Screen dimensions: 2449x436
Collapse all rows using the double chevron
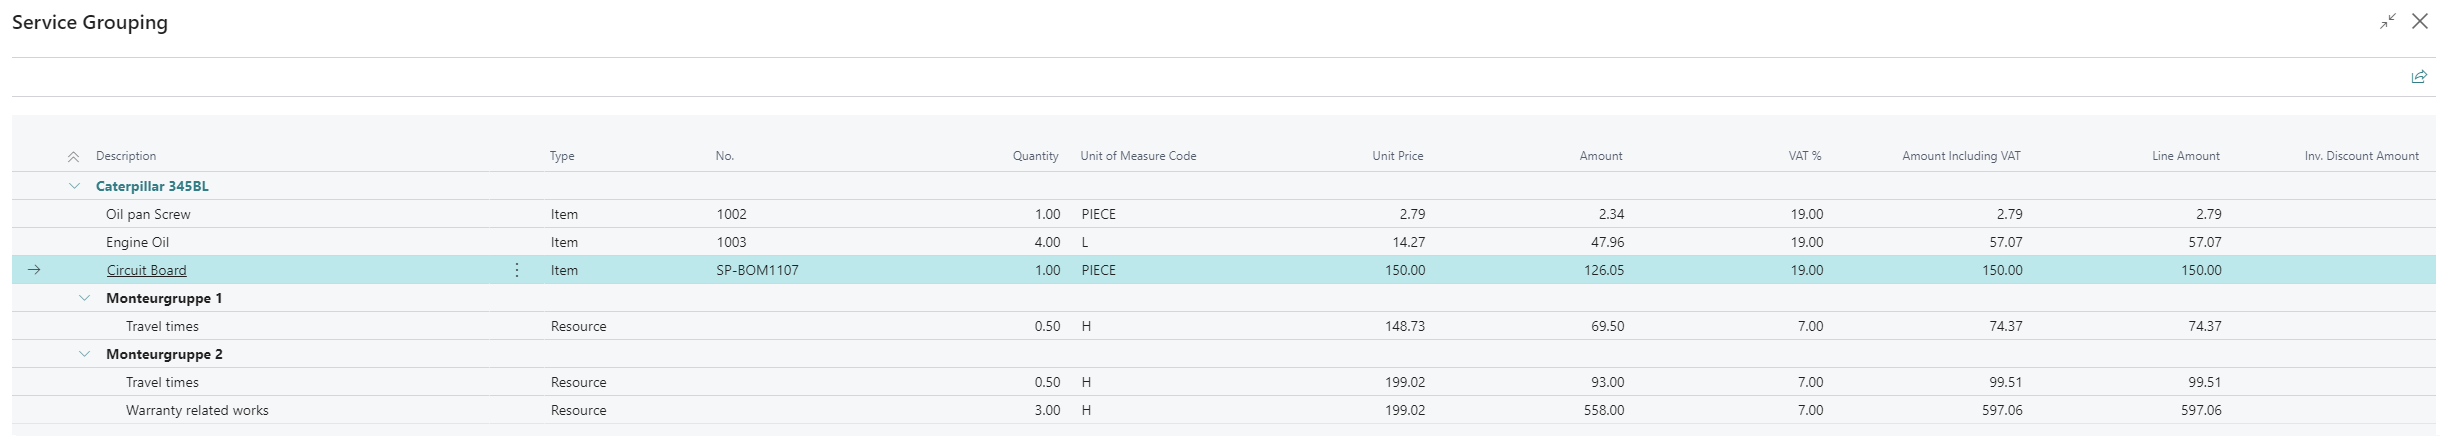(73, 157)
